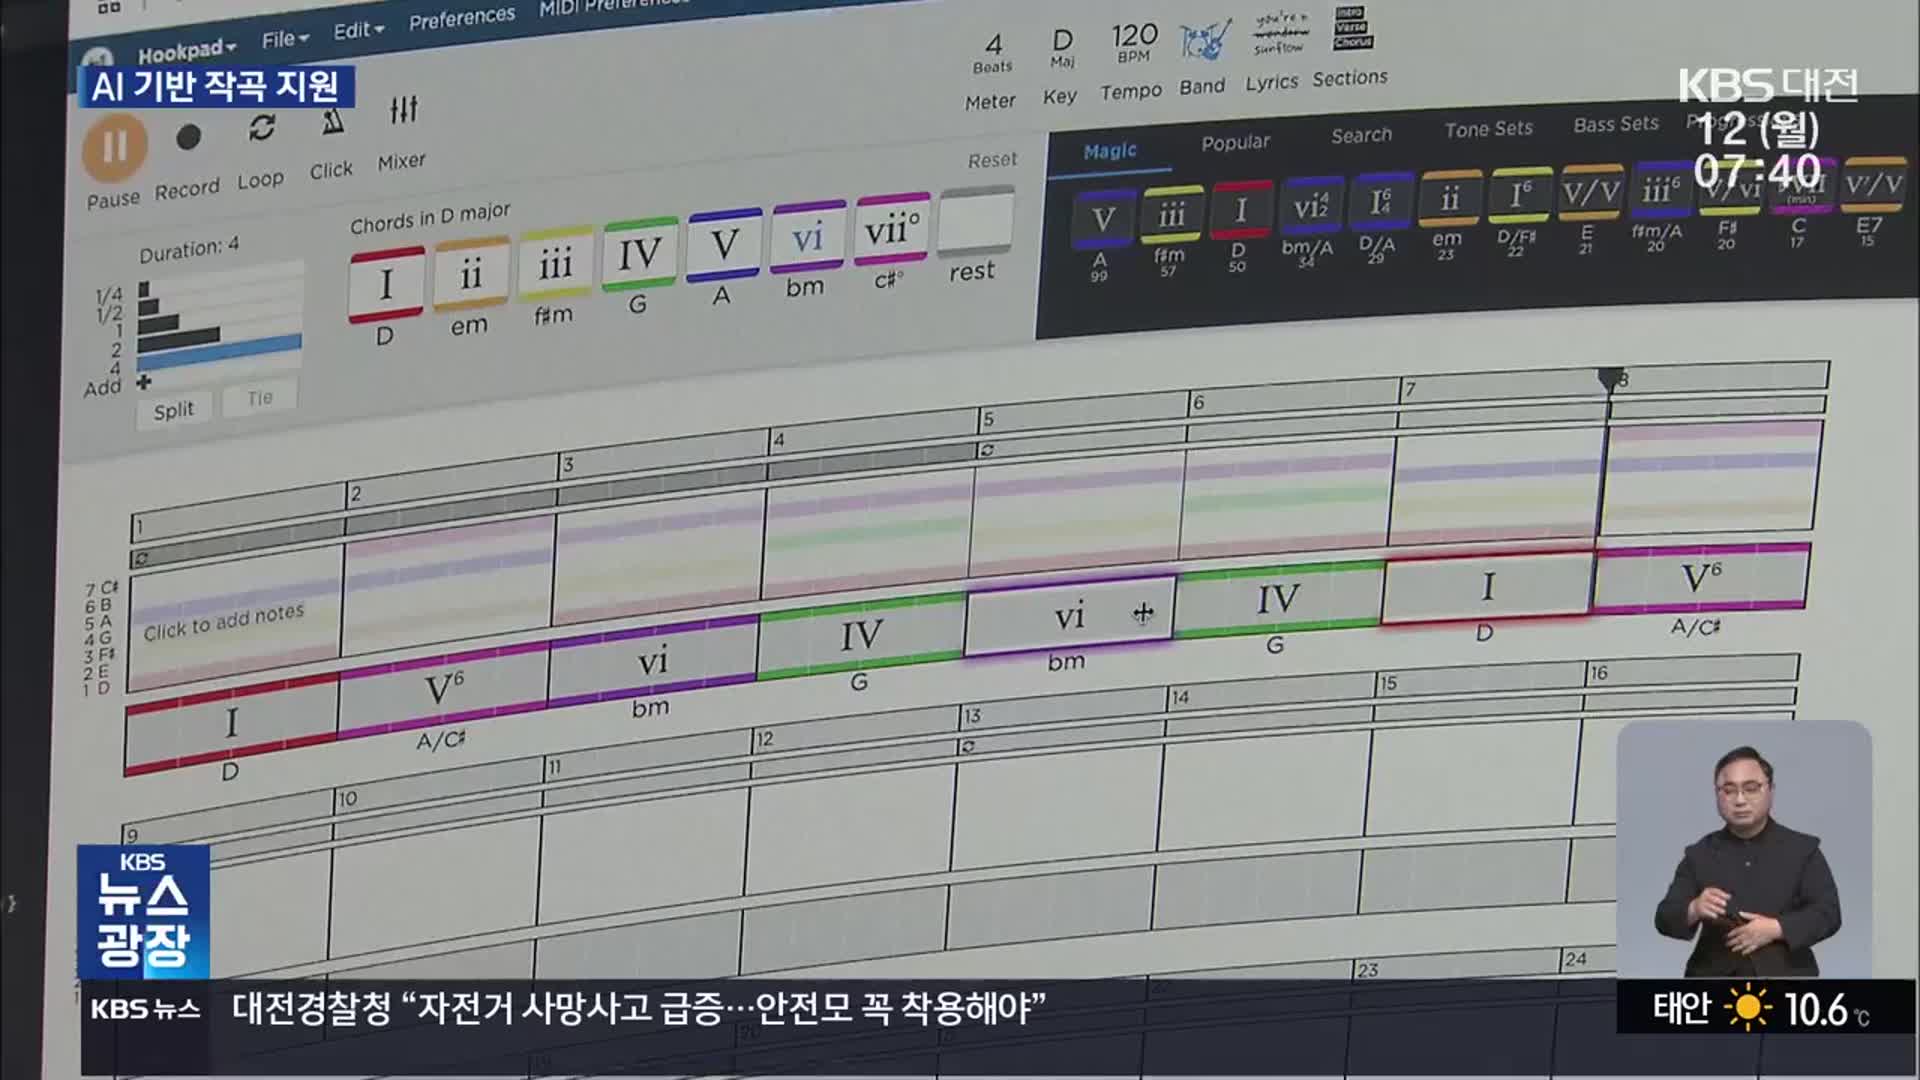The height and width of the screenshot is (1080, 1920).
Task: Select I chord in measure 1
Action: click(x=231, y=722)
